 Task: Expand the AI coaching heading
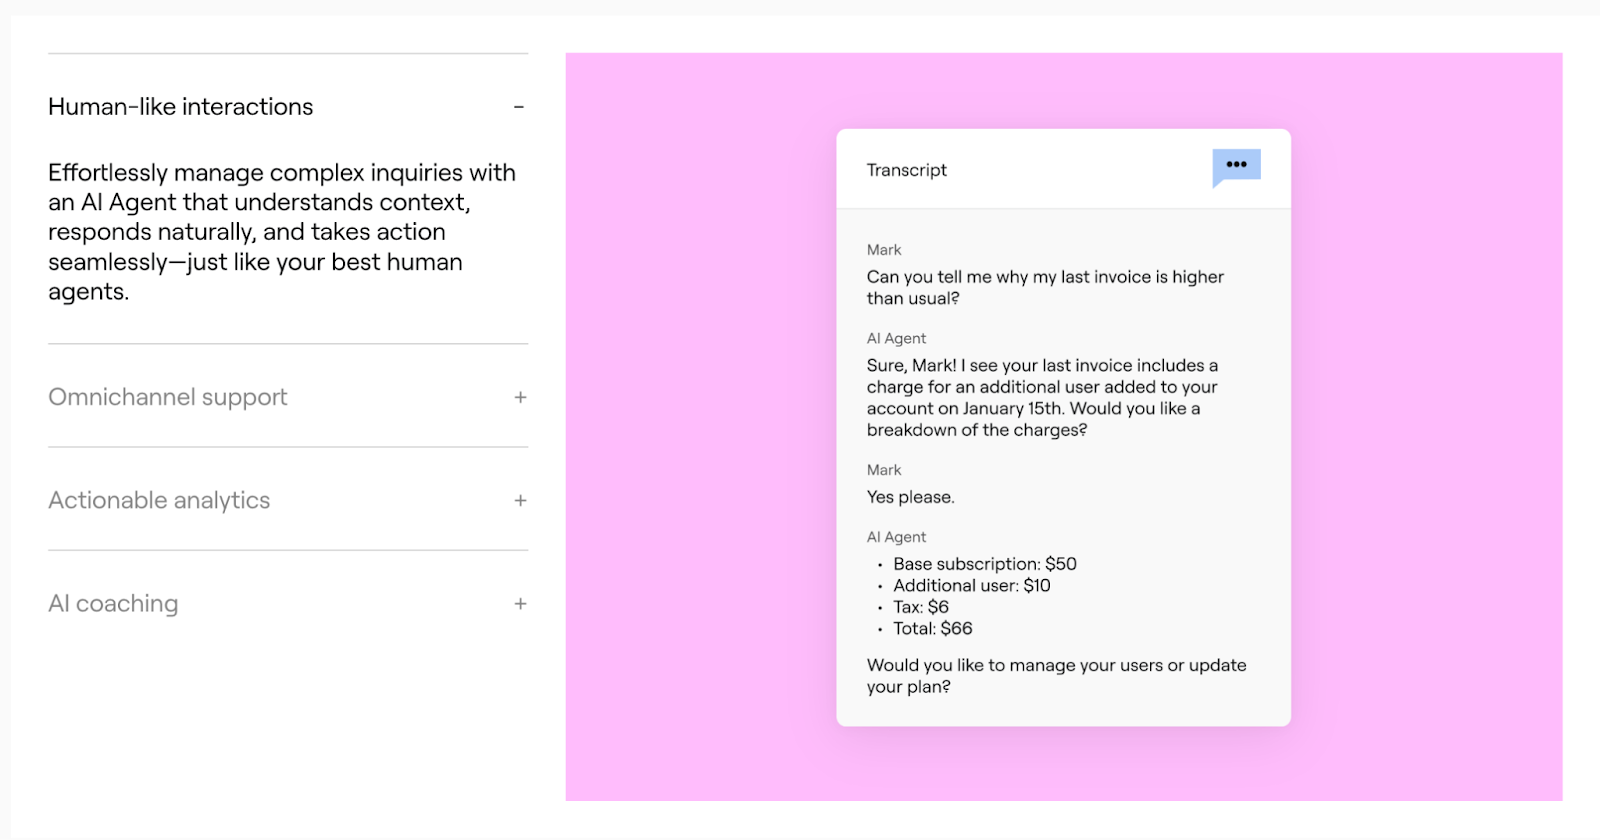[x=114, y=604]
